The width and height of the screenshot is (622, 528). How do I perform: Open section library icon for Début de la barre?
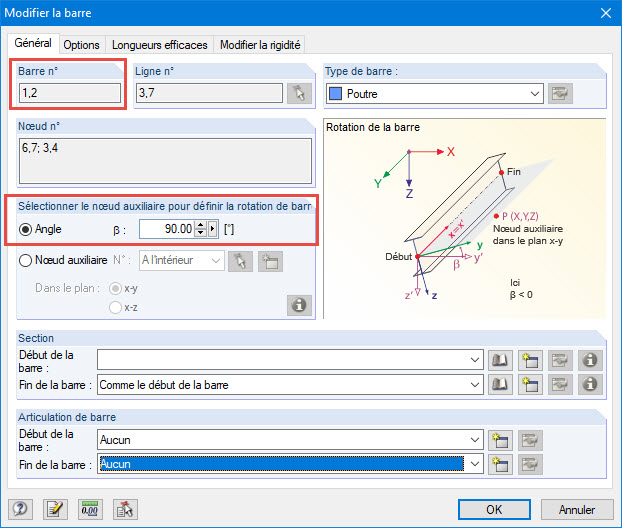coord(500,360)
